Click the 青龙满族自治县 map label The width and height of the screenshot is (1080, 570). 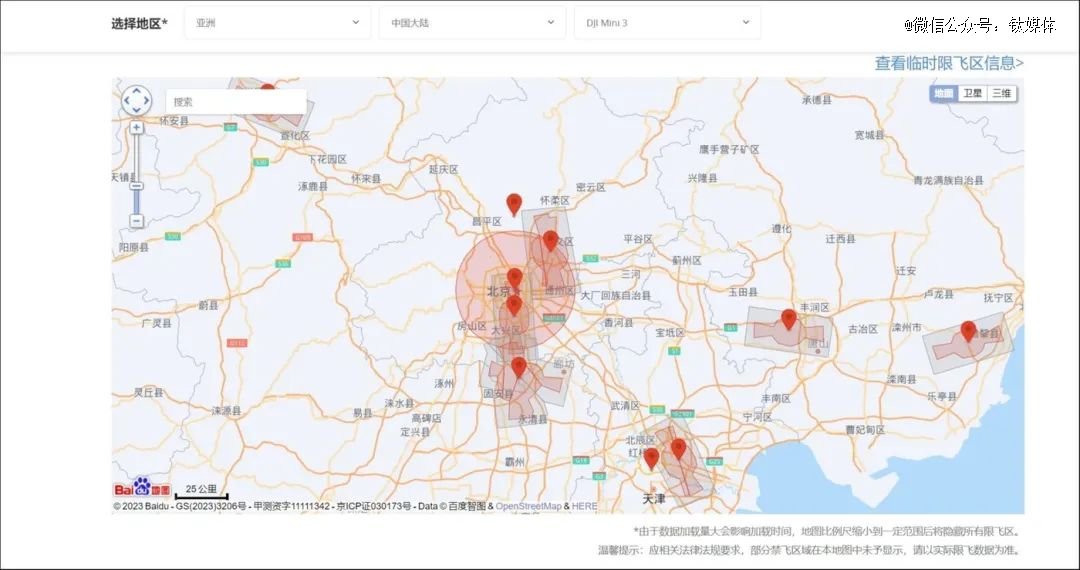pyautogui.click(x=948, y=180)
